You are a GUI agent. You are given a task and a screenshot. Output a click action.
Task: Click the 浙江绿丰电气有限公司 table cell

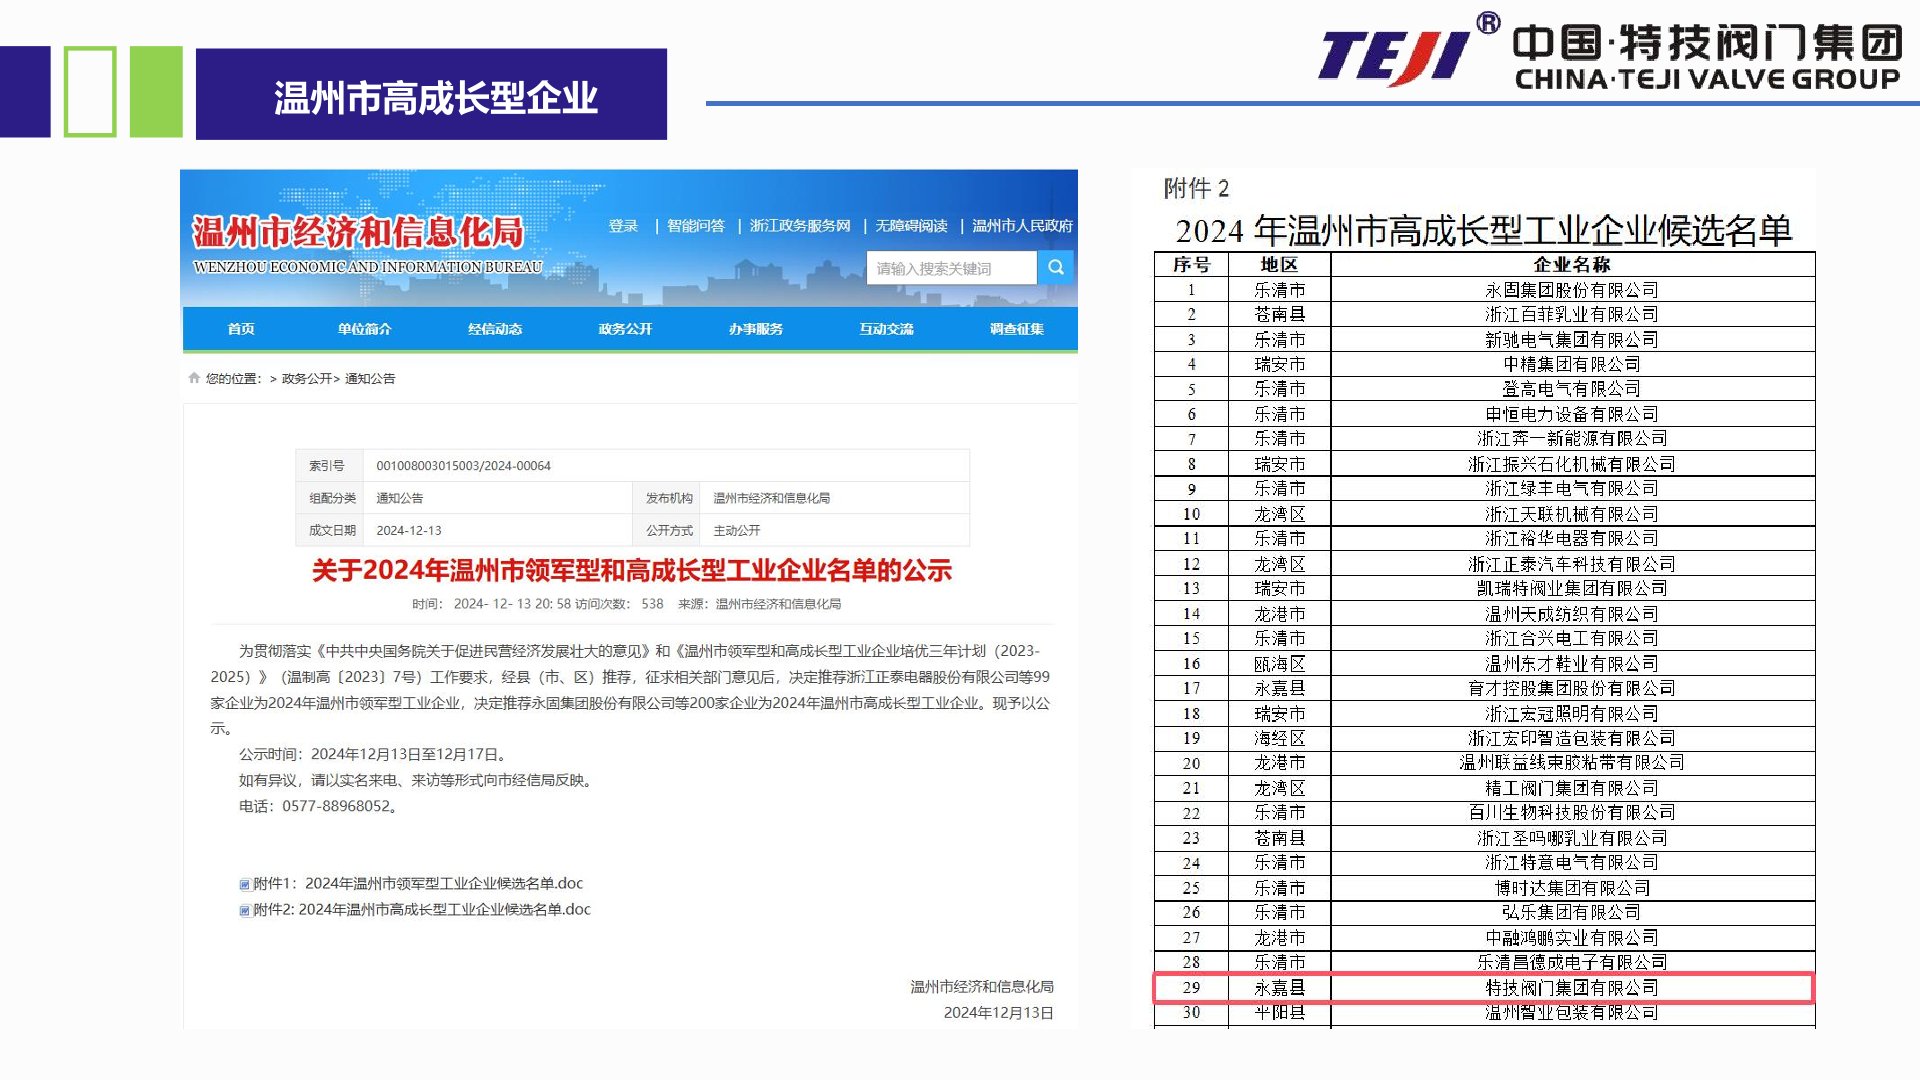click(1572, 489)
